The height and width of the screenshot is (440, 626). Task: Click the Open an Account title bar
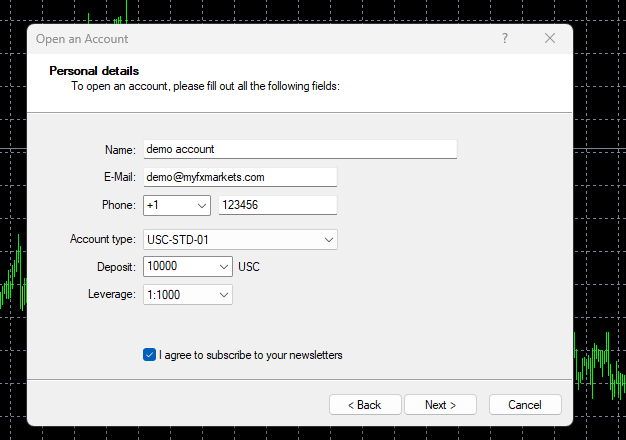click(250, 39)
